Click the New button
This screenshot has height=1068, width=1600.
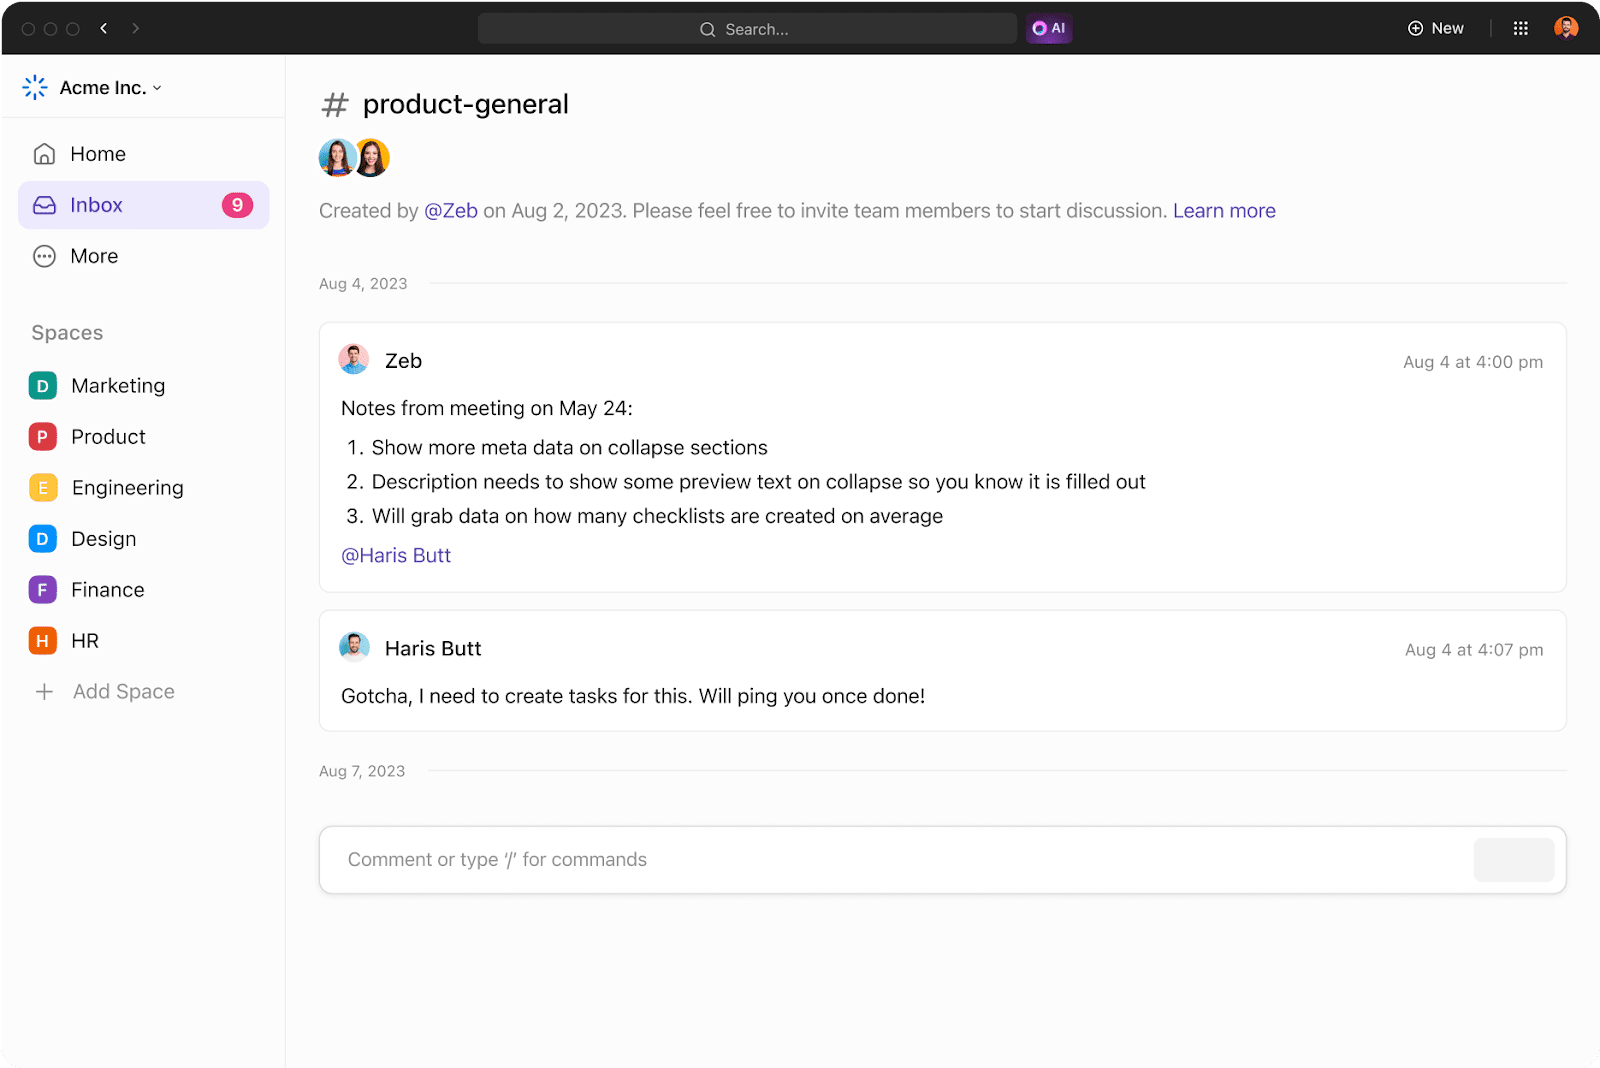pos(1436,28)
